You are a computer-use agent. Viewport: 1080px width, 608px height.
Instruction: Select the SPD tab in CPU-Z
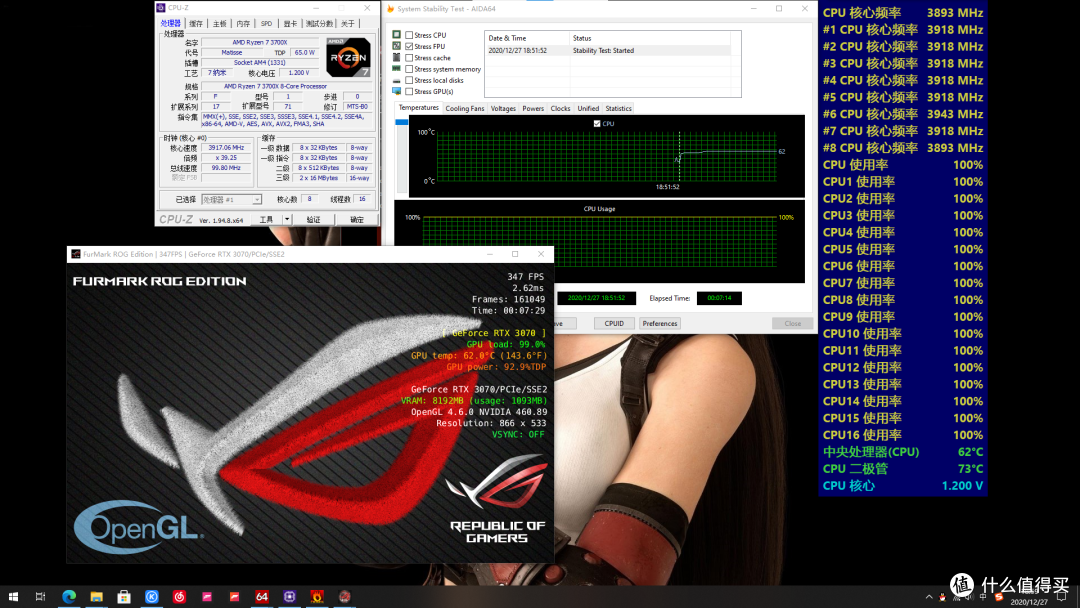coord(266,23)
